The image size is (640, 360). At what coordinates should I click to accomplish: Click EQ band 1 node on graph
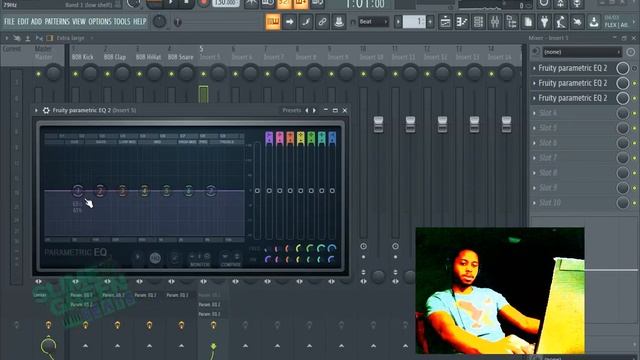click(78, 191)
